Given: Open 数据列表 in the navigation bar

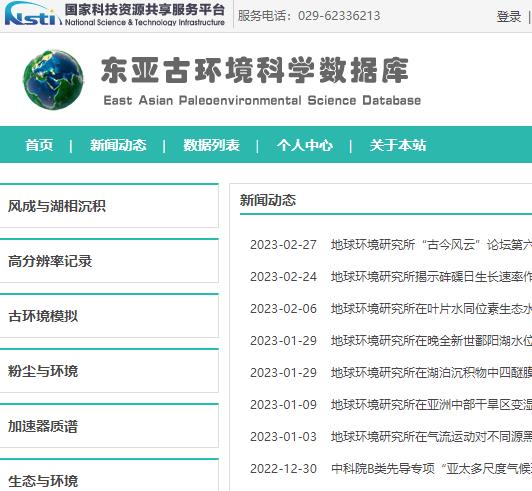Looking at the screenshot, I should click(x=211, y=145).
